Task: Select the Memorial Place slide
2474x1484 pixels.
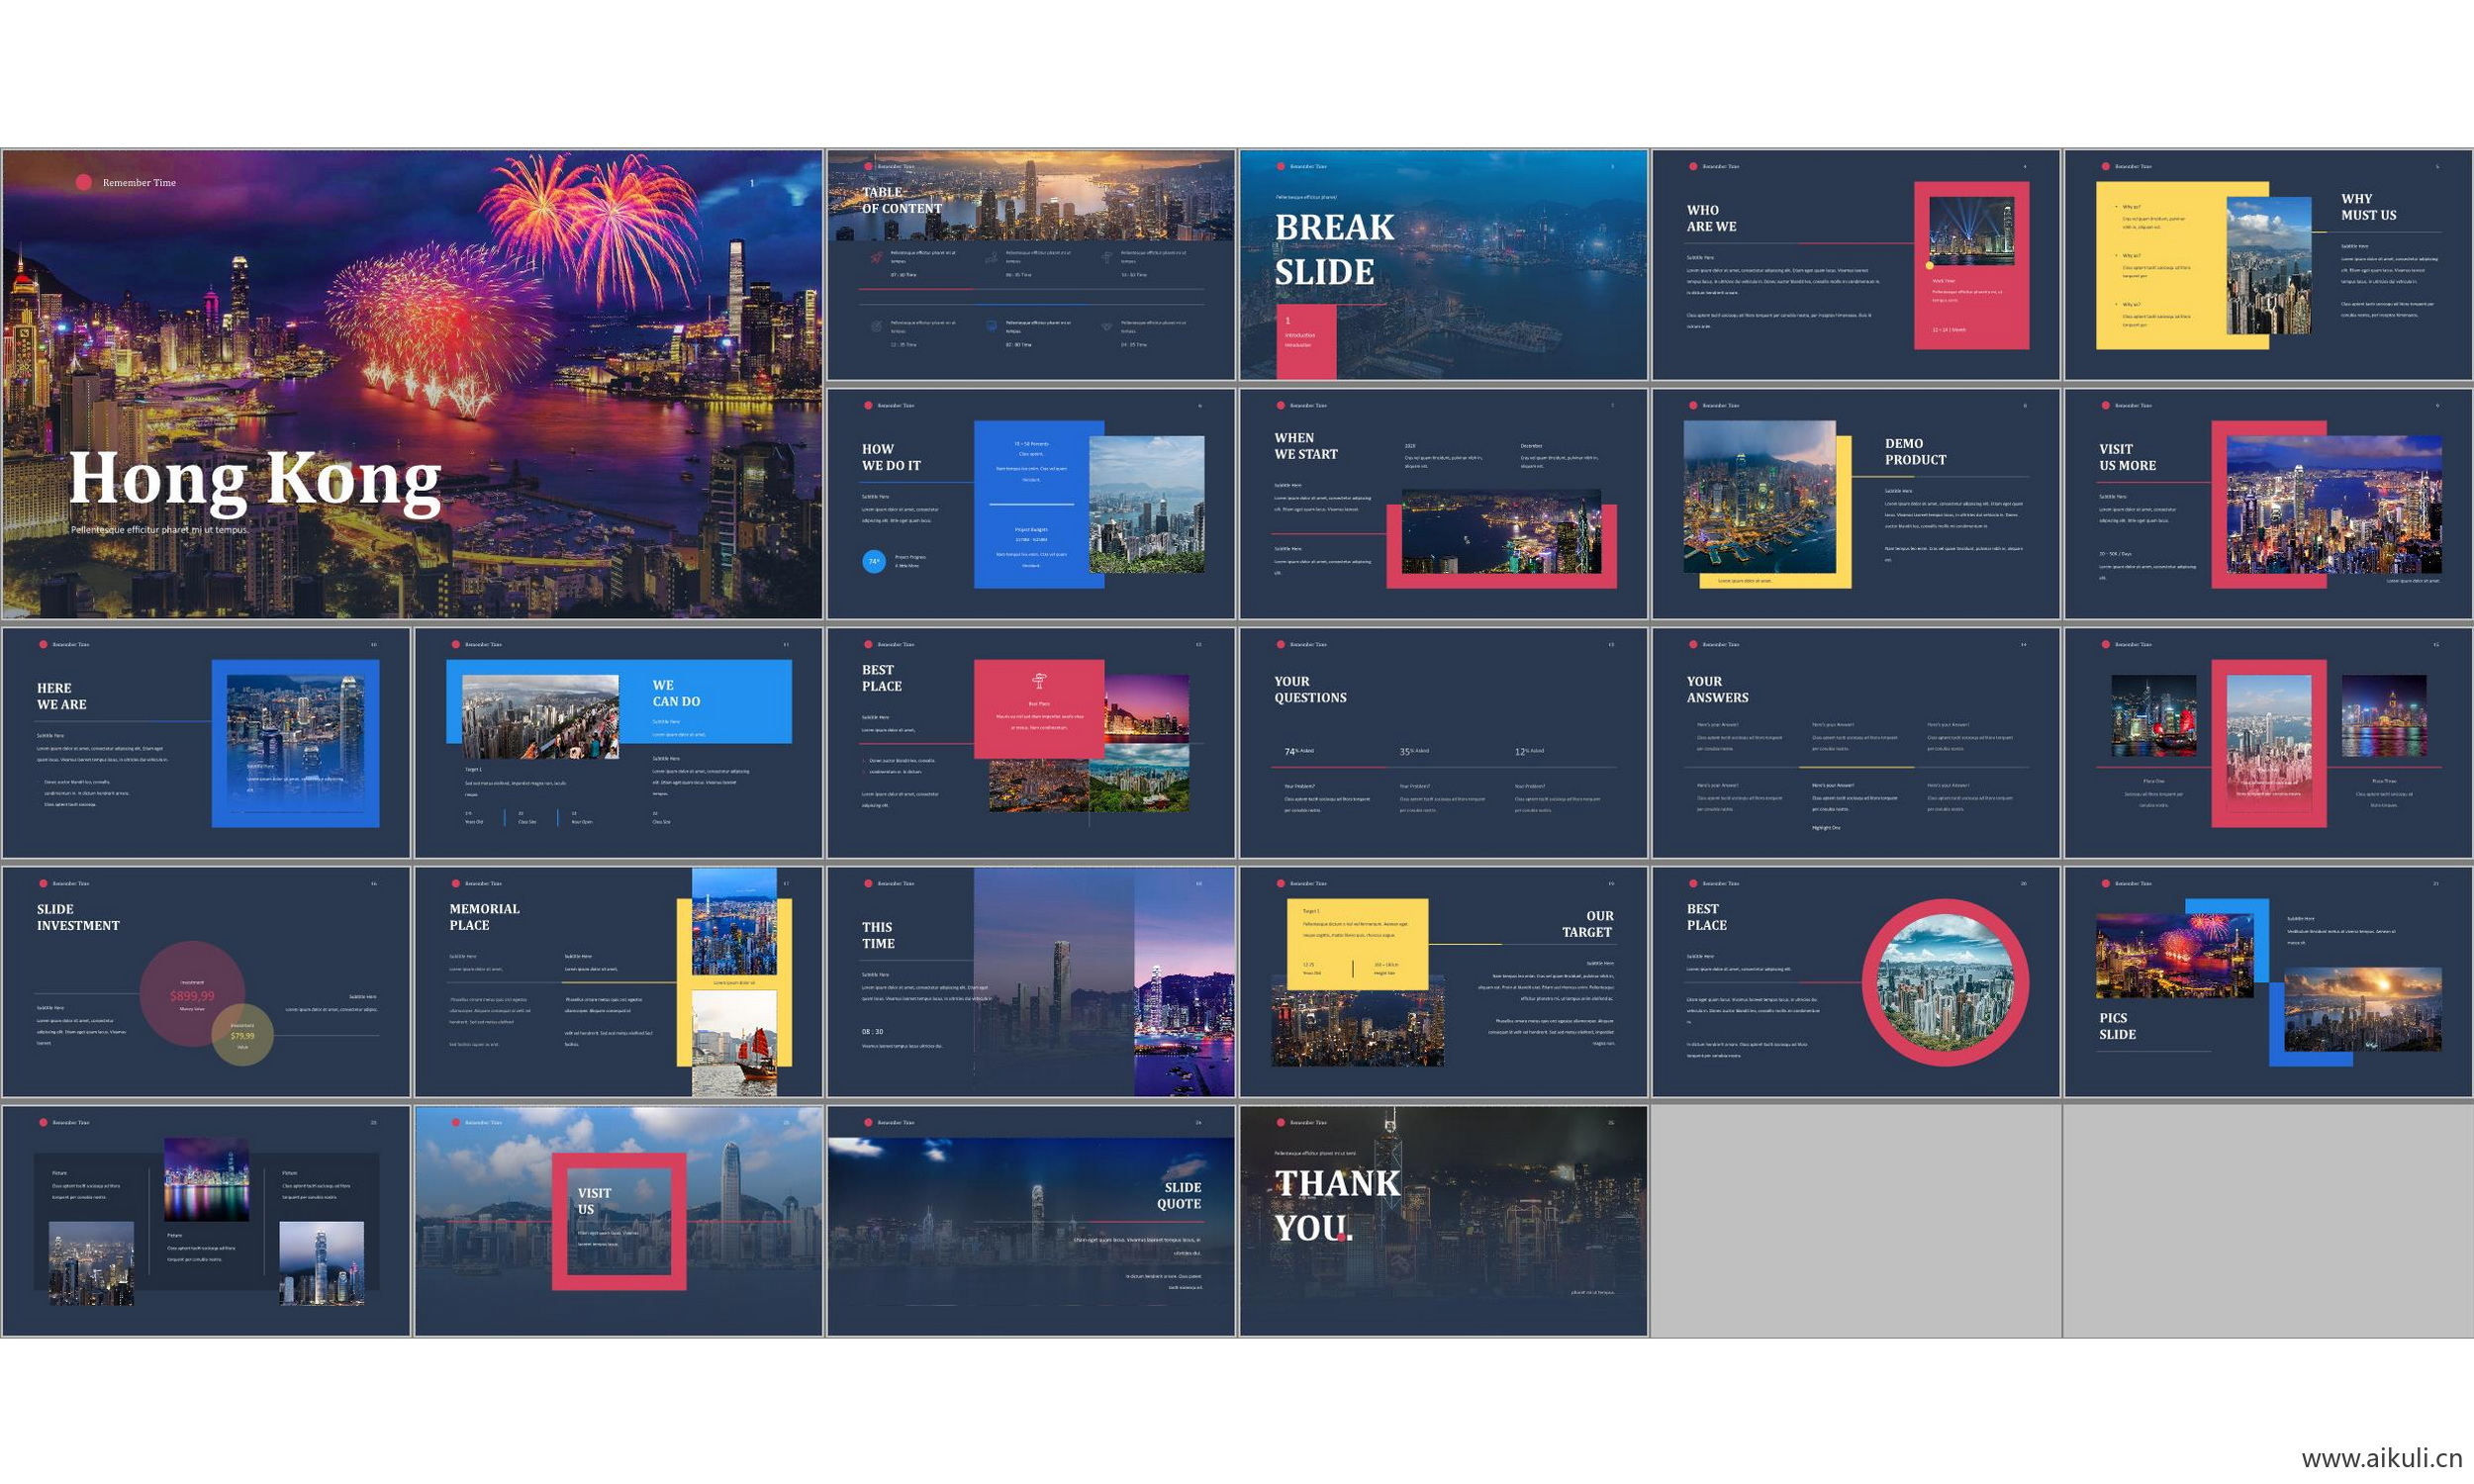Action: pyautogui.click(x=618, y=982)
